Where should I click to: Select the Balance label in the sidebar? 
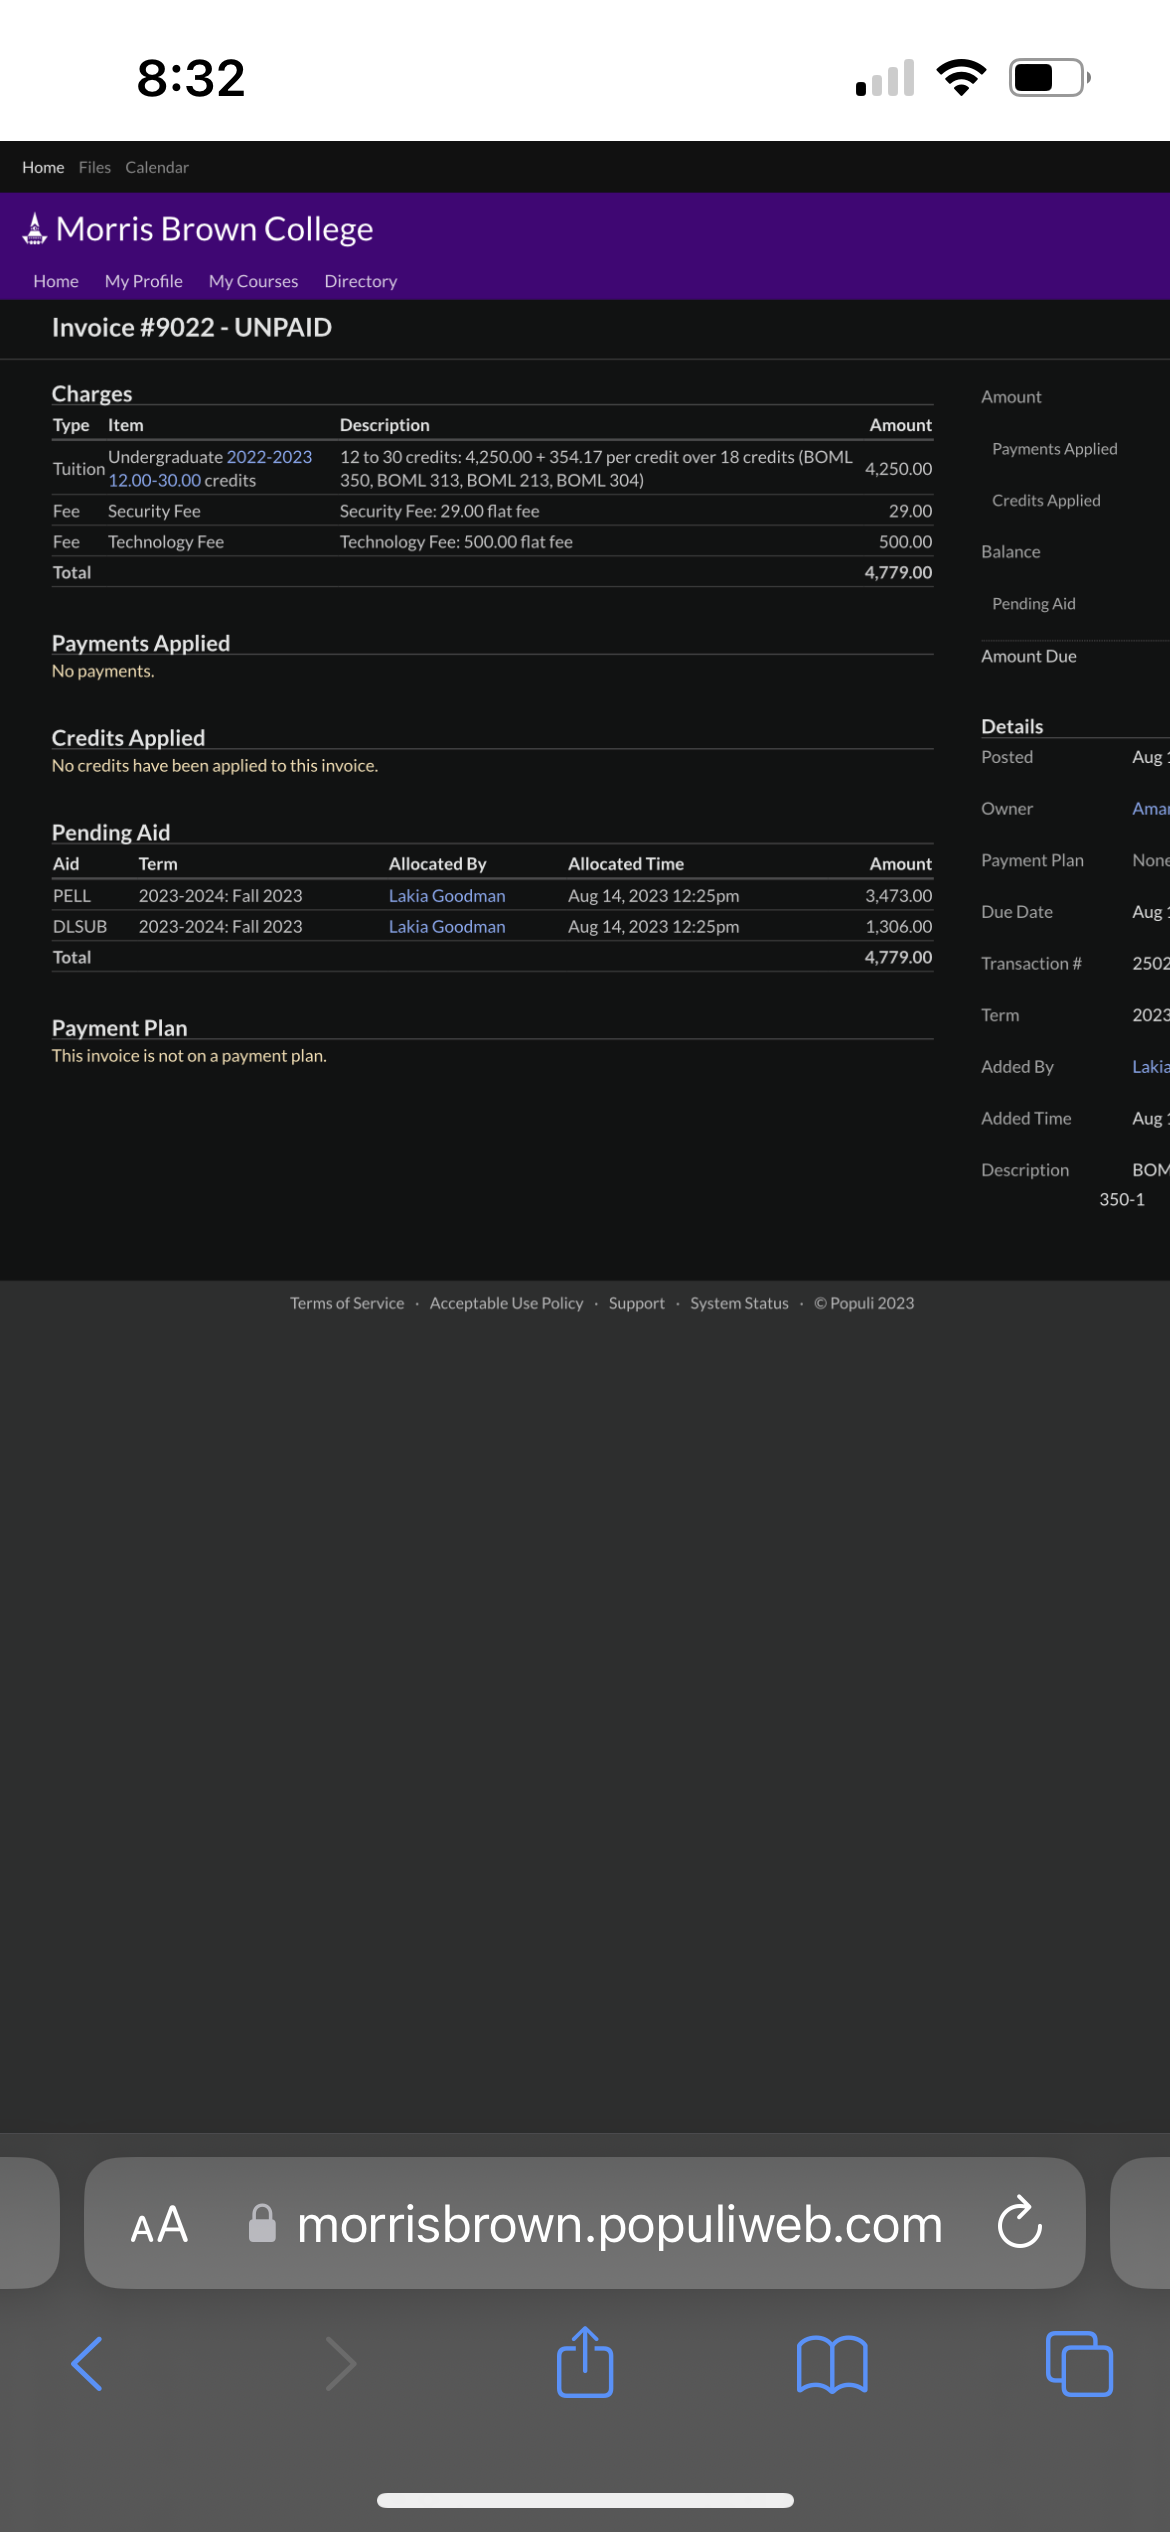(1011, 552)
